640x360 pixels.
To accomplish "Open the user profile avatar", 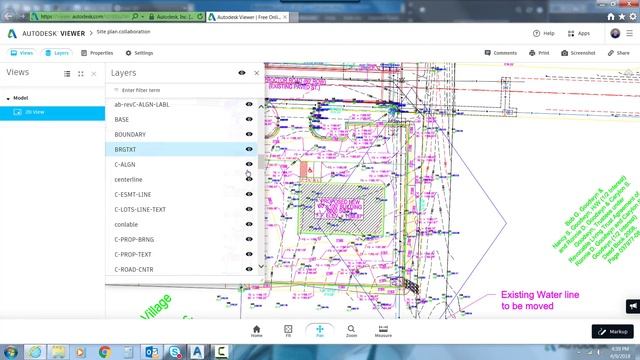I will click(x=615, y=33).
